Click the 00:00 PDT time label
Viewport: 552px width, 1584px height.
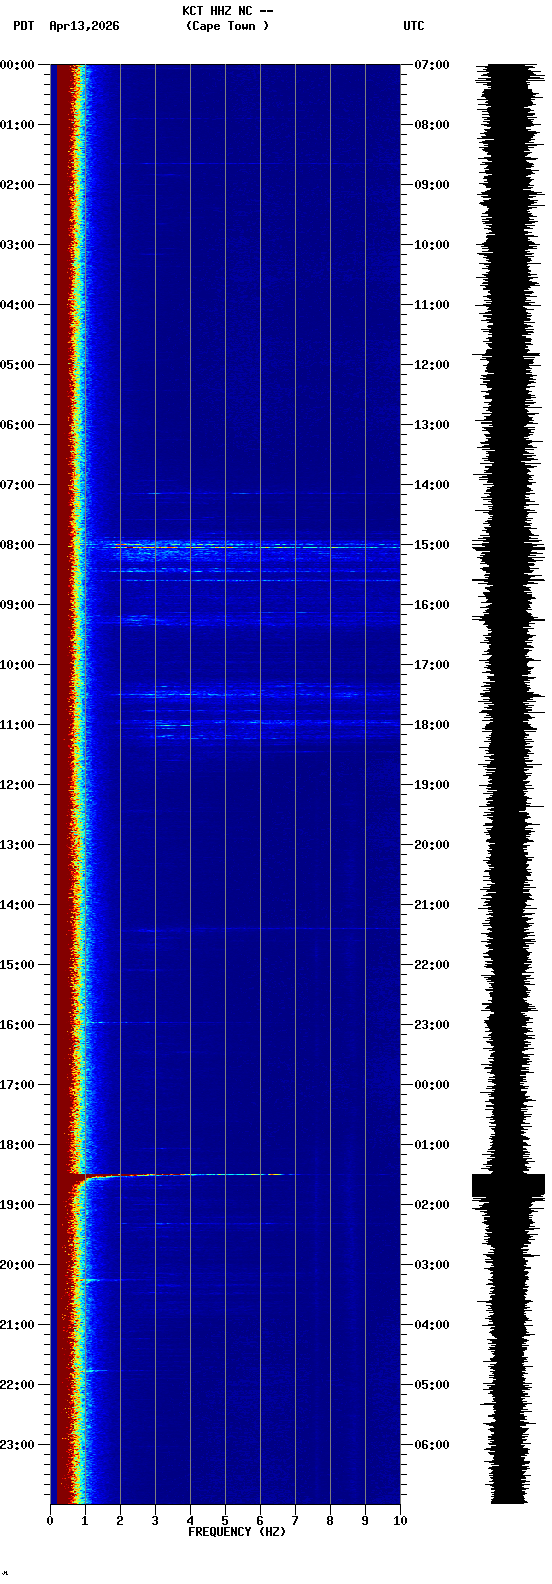(x=18, y=65)
